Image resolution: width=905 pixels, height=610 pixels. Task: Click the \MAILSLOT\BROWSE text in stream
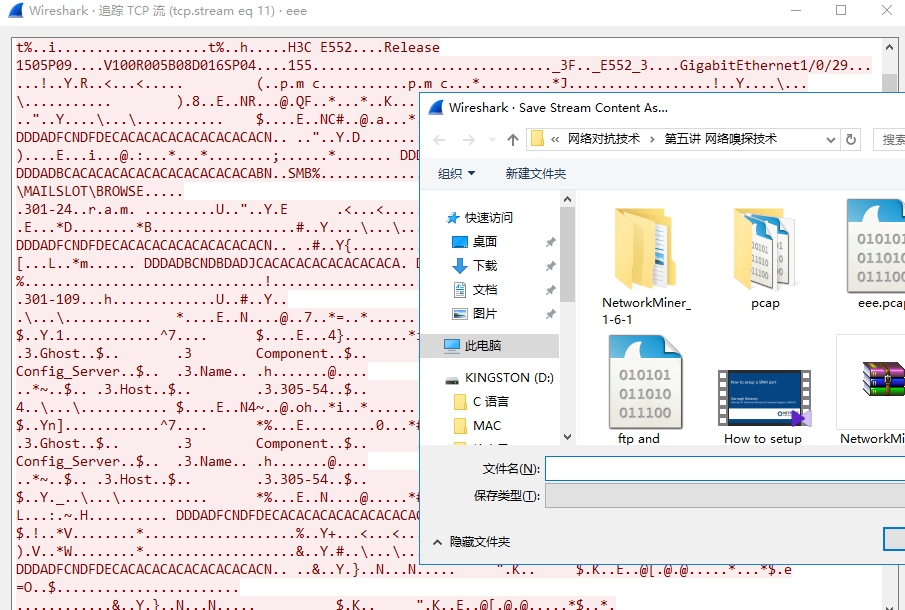(80, 191)
